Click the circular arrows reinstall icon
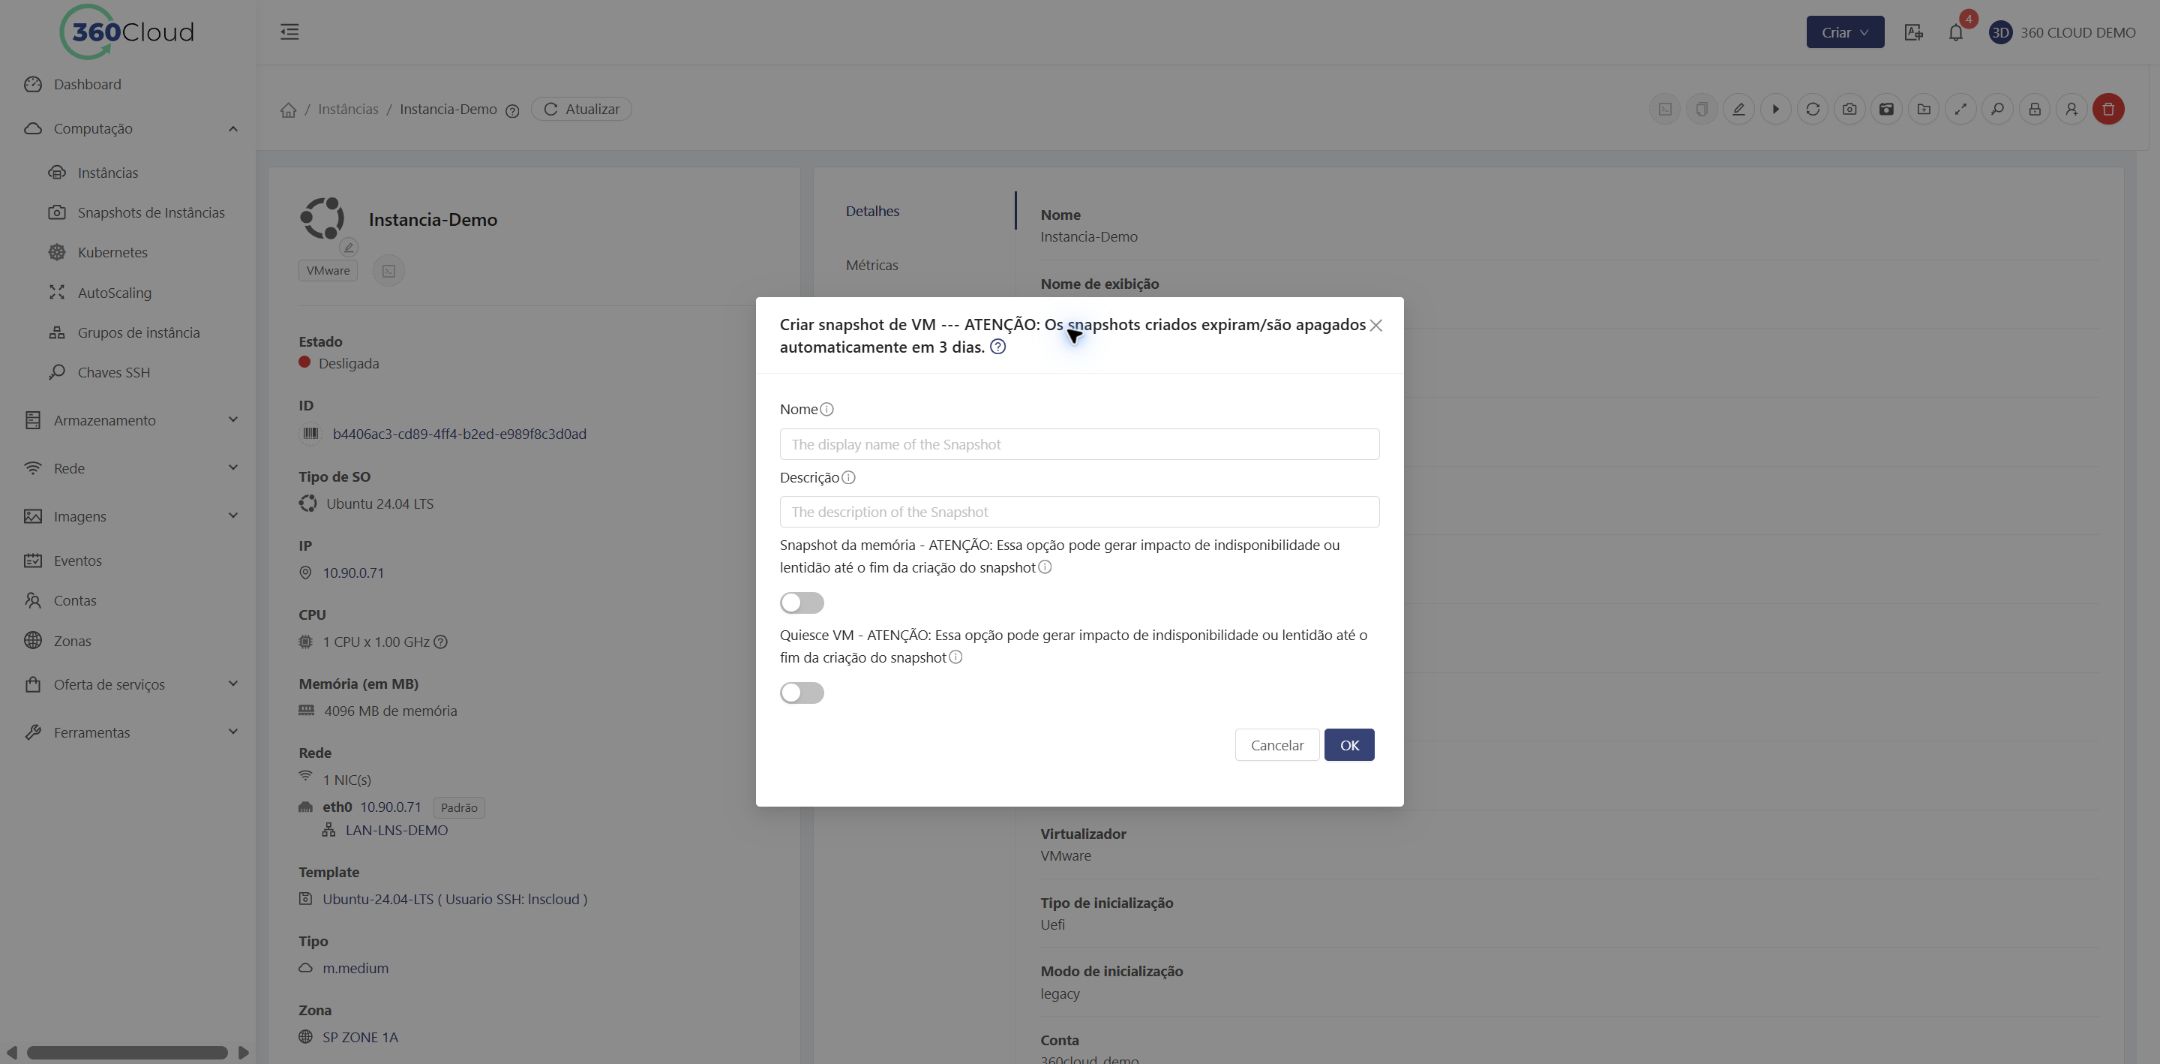This screenshot has height=1064, width=2160. [x=1812, y=109]
